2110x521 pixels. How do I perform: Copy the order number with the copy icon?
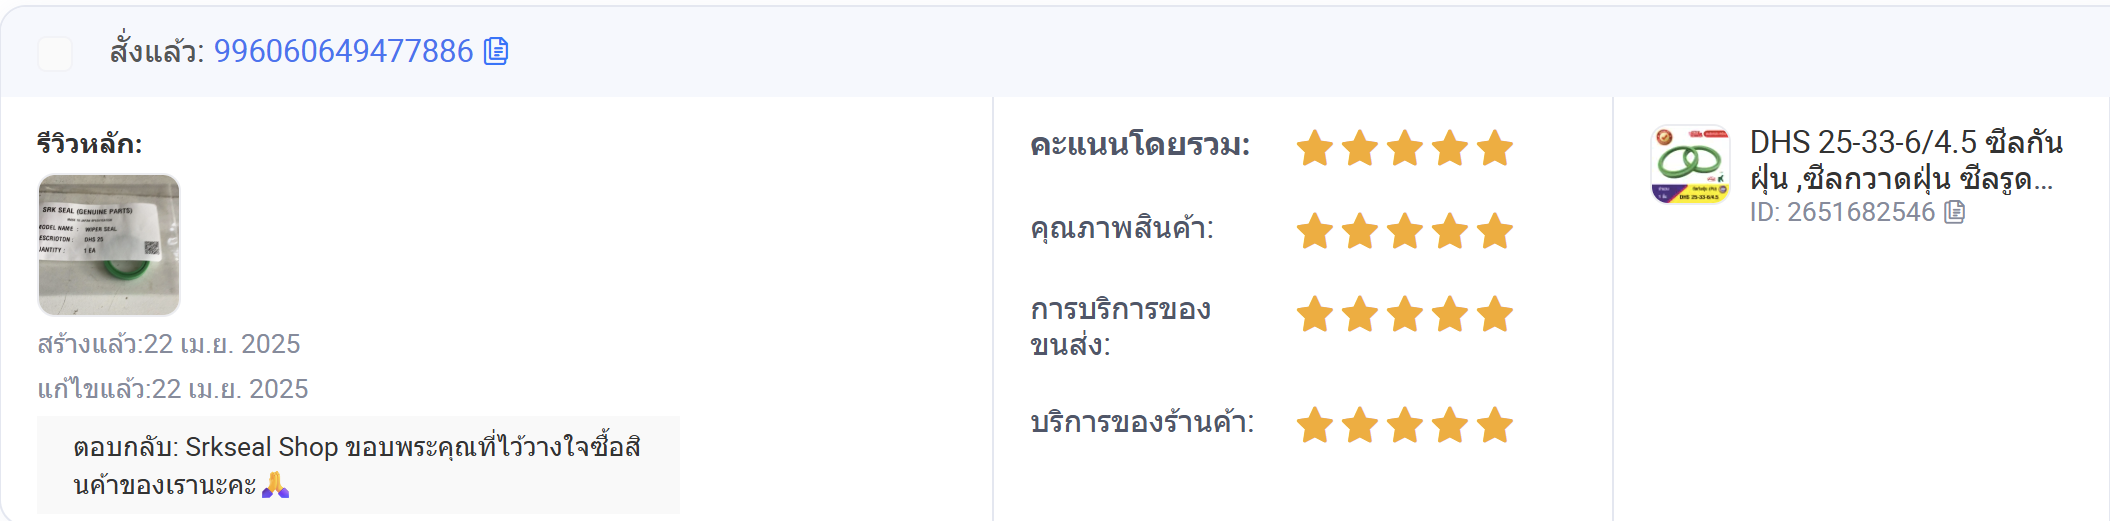pos(496,51)
